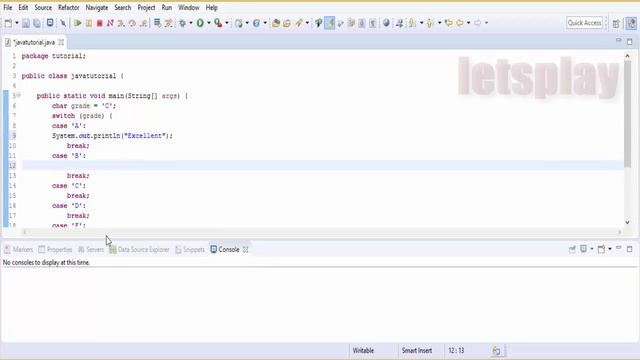Click the Disconnect icon

tap(110, 23)
